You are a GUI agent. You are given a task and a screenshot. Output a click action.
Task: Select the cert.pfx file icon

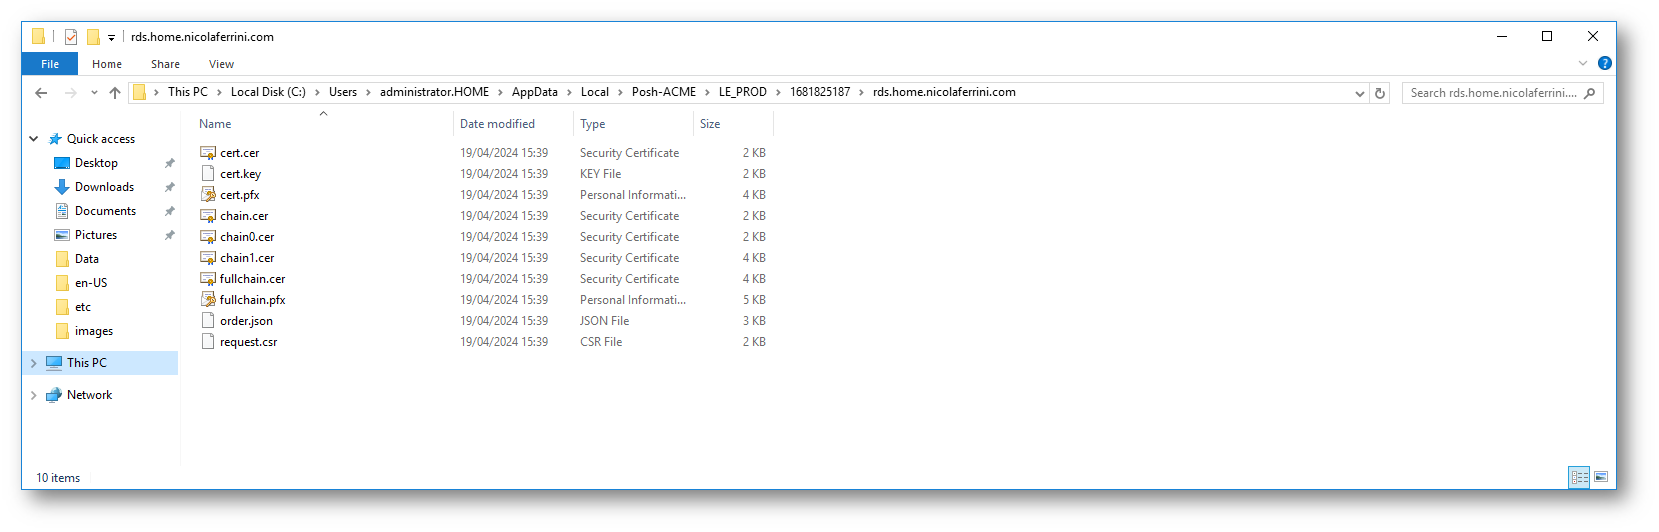click(208, 195)
